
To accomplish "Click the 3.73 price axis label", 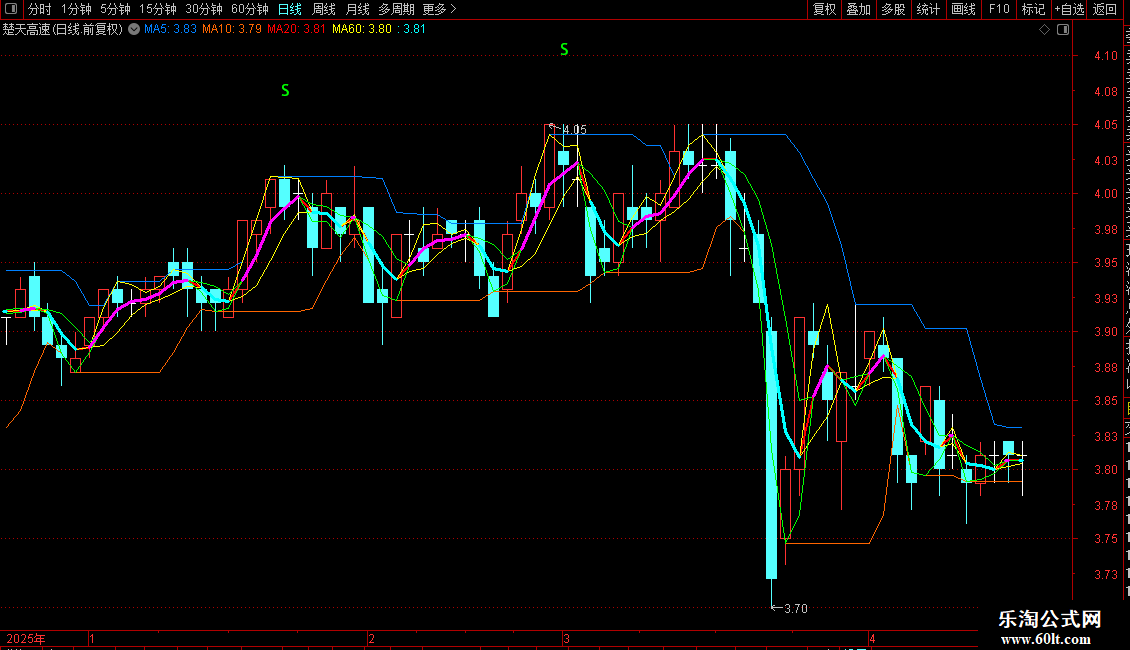I will 1105,575.
